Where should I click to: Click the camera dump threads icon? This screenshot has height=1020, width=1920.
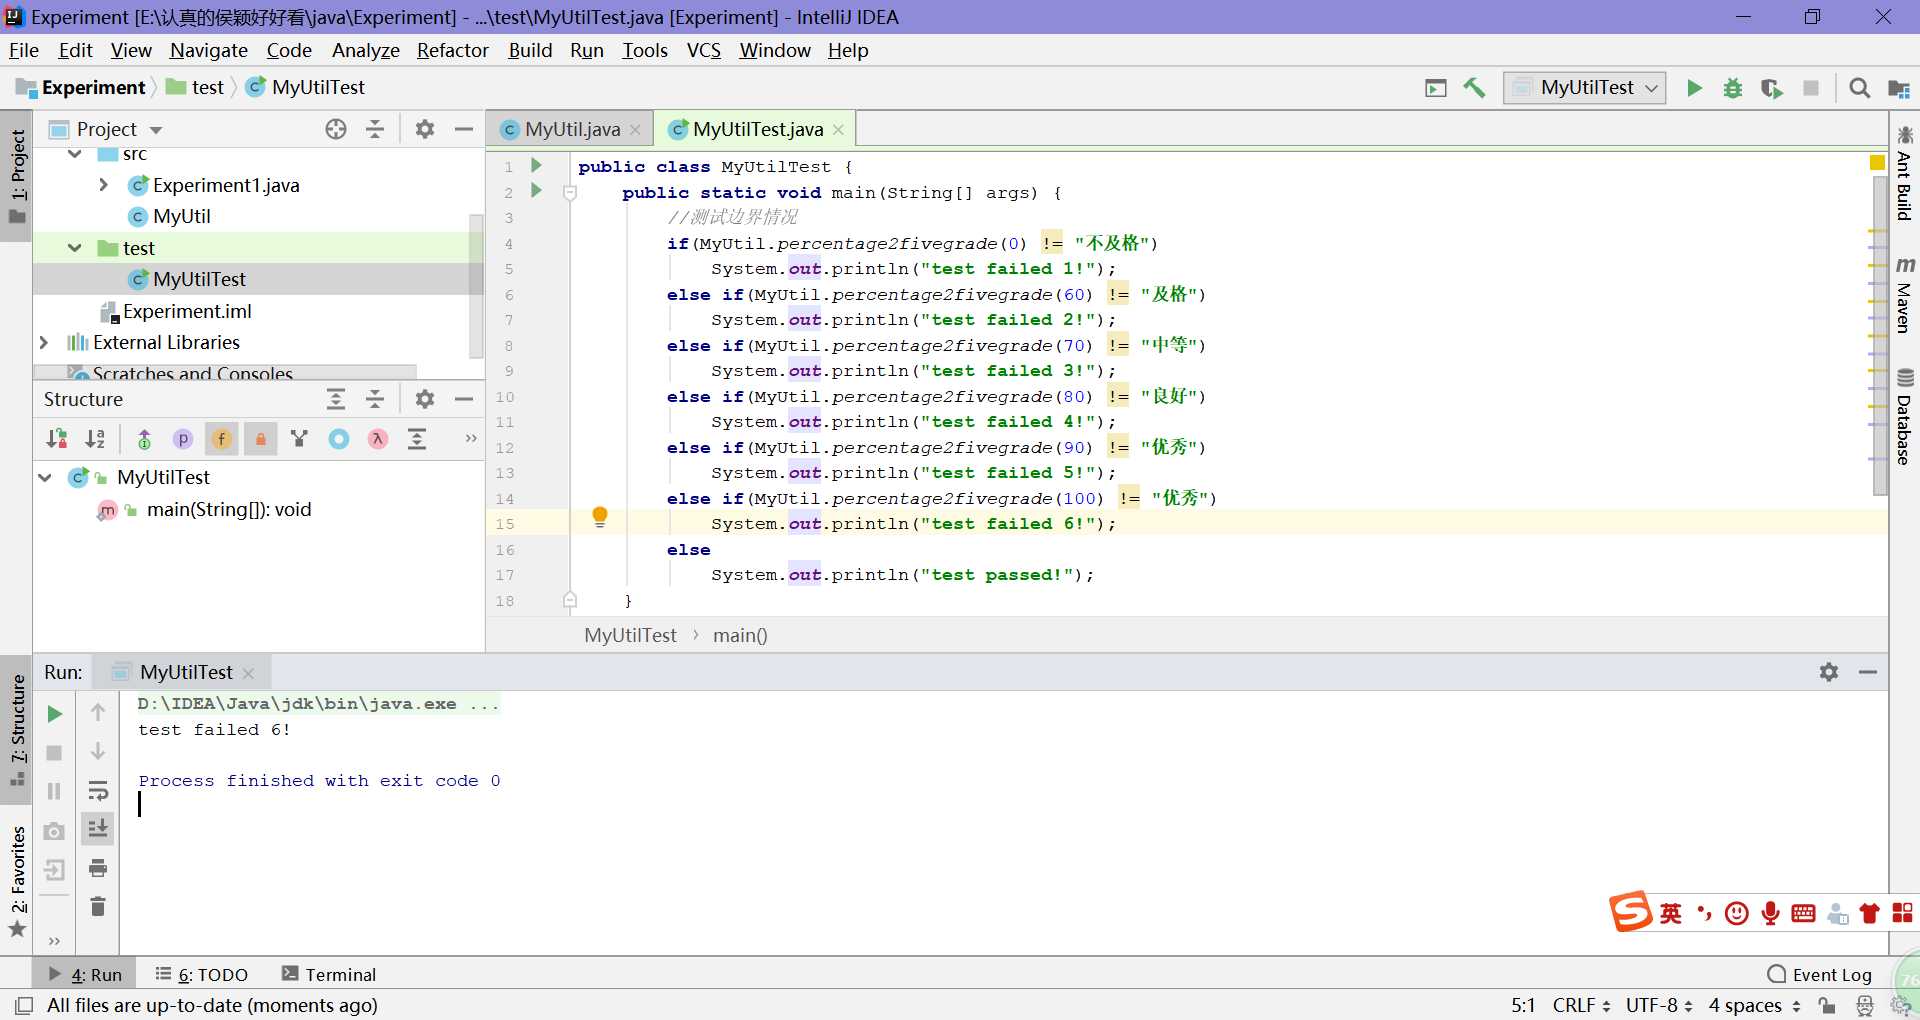click(x=55, y=830)
